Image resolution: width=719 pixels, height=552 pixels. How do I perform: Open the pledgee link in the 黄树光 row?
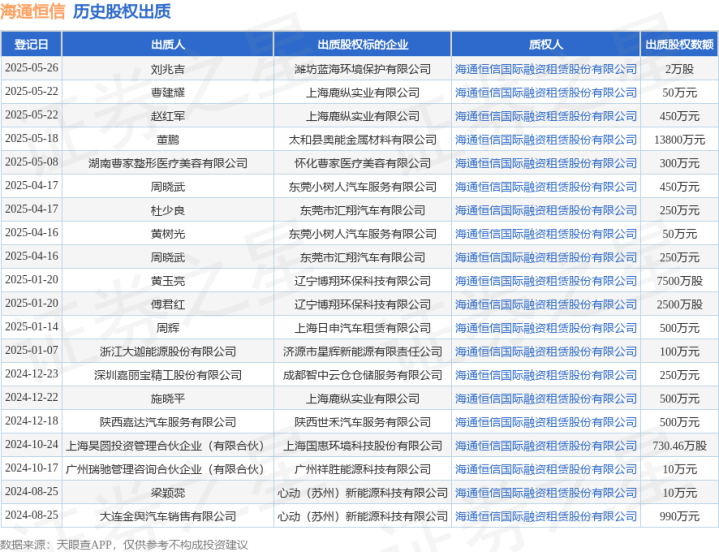pos(546,234)
